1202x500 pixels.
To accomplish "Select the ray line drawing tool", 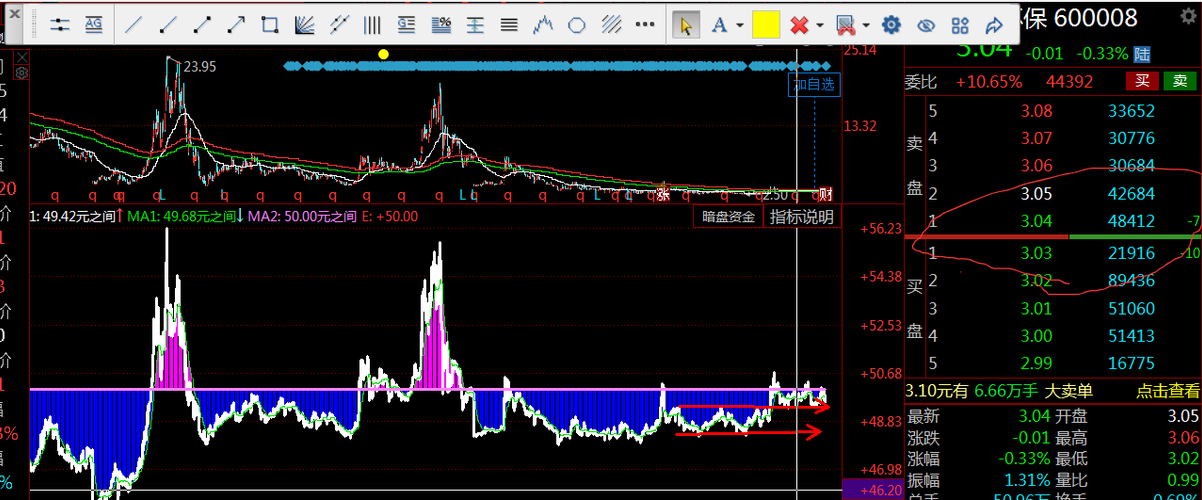I will tap(167, 24).
